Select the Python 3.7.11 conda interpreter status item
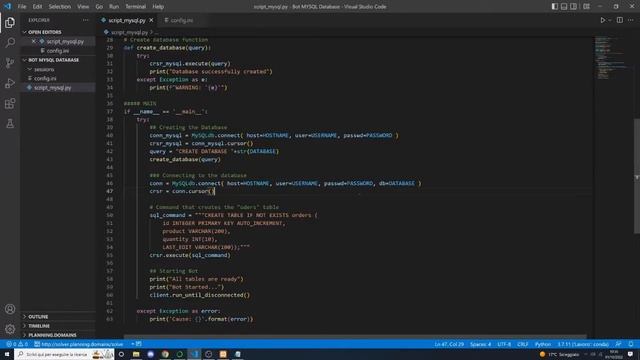Image resolution: width=640 pixels, height=360 pixels. [x=583, y=344]
